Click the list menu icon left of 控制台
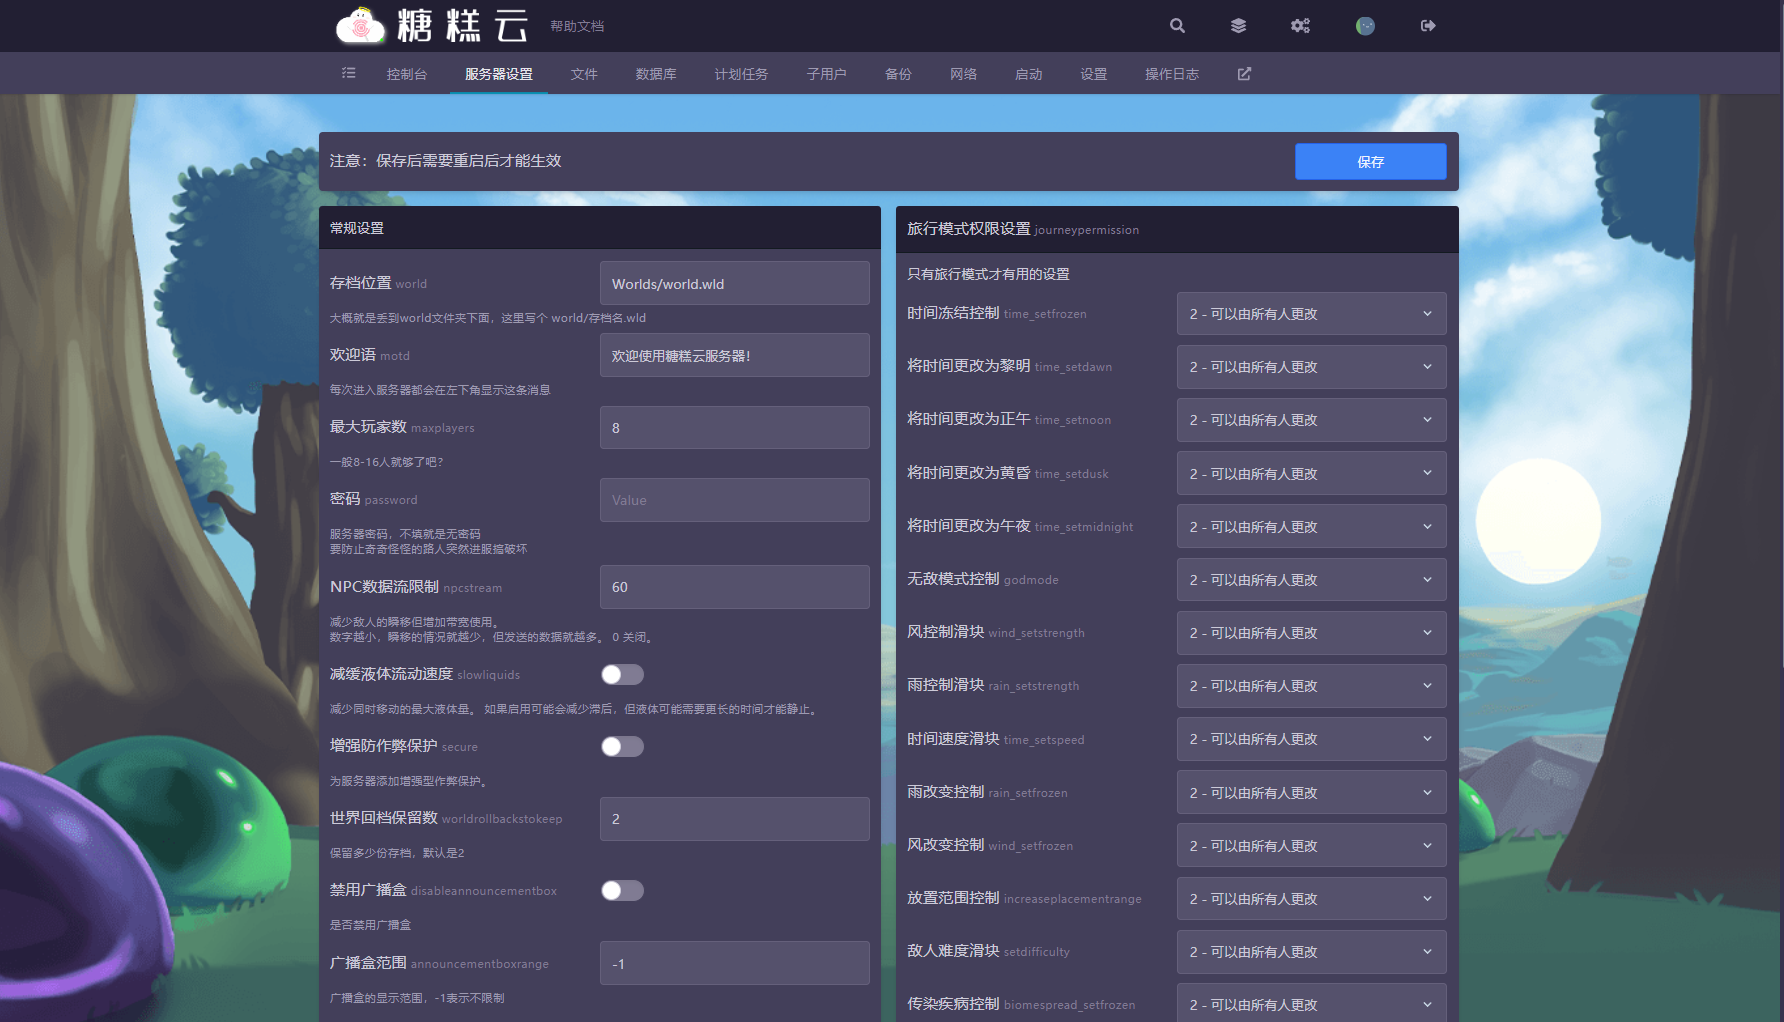This screenshot has width=1784, height=1022. (348, 73)
